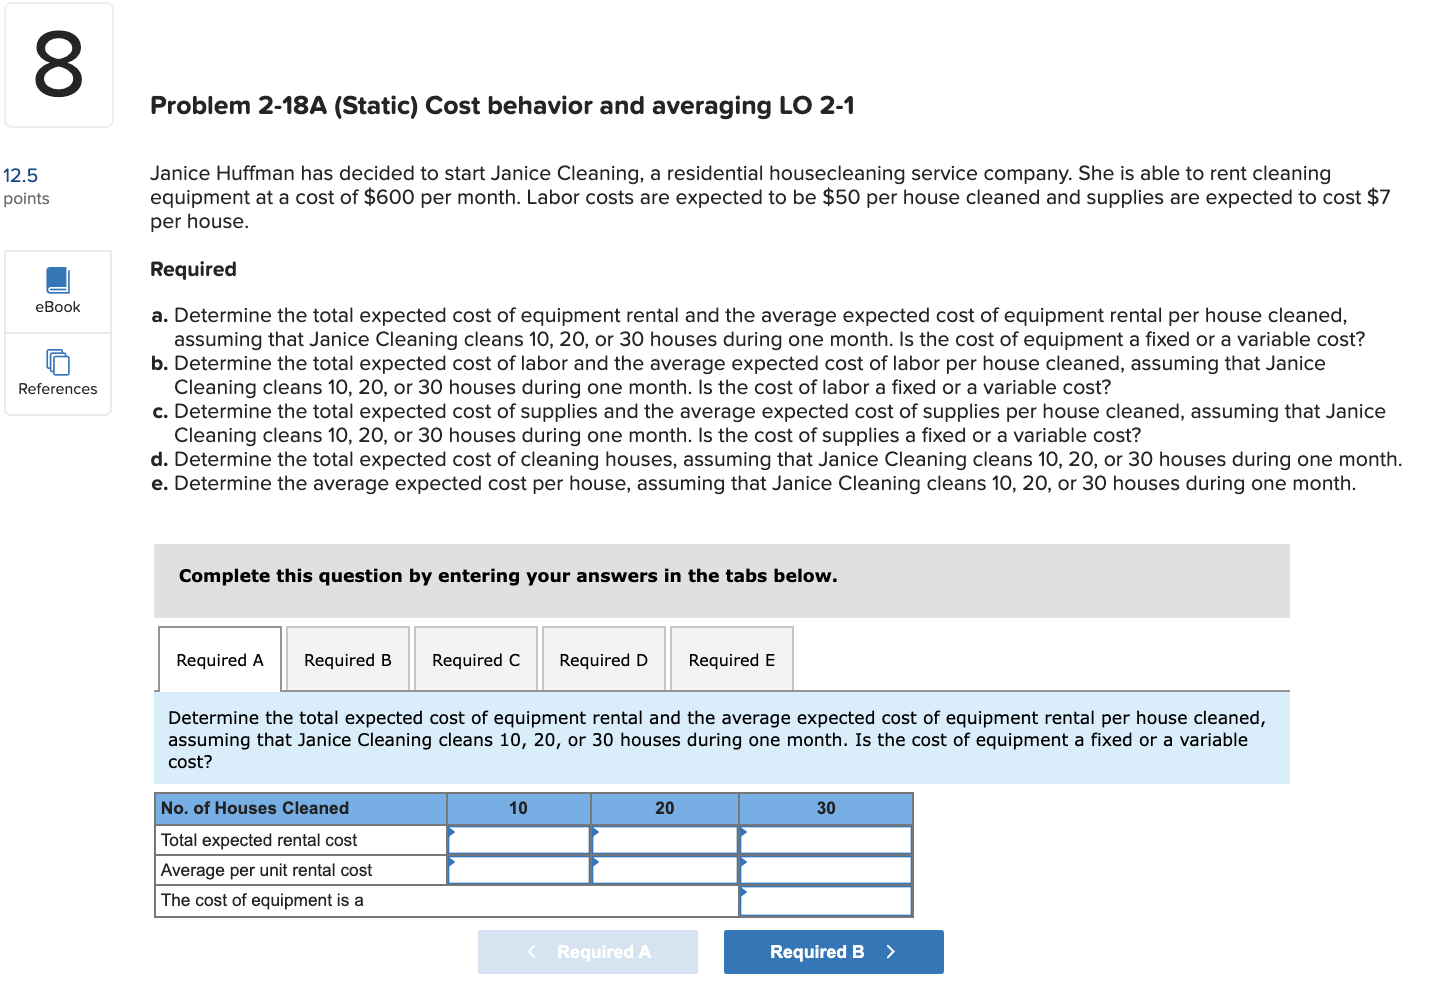
Task: Click the chevron arrow on Required B button
Action: (x=890, y=951)
